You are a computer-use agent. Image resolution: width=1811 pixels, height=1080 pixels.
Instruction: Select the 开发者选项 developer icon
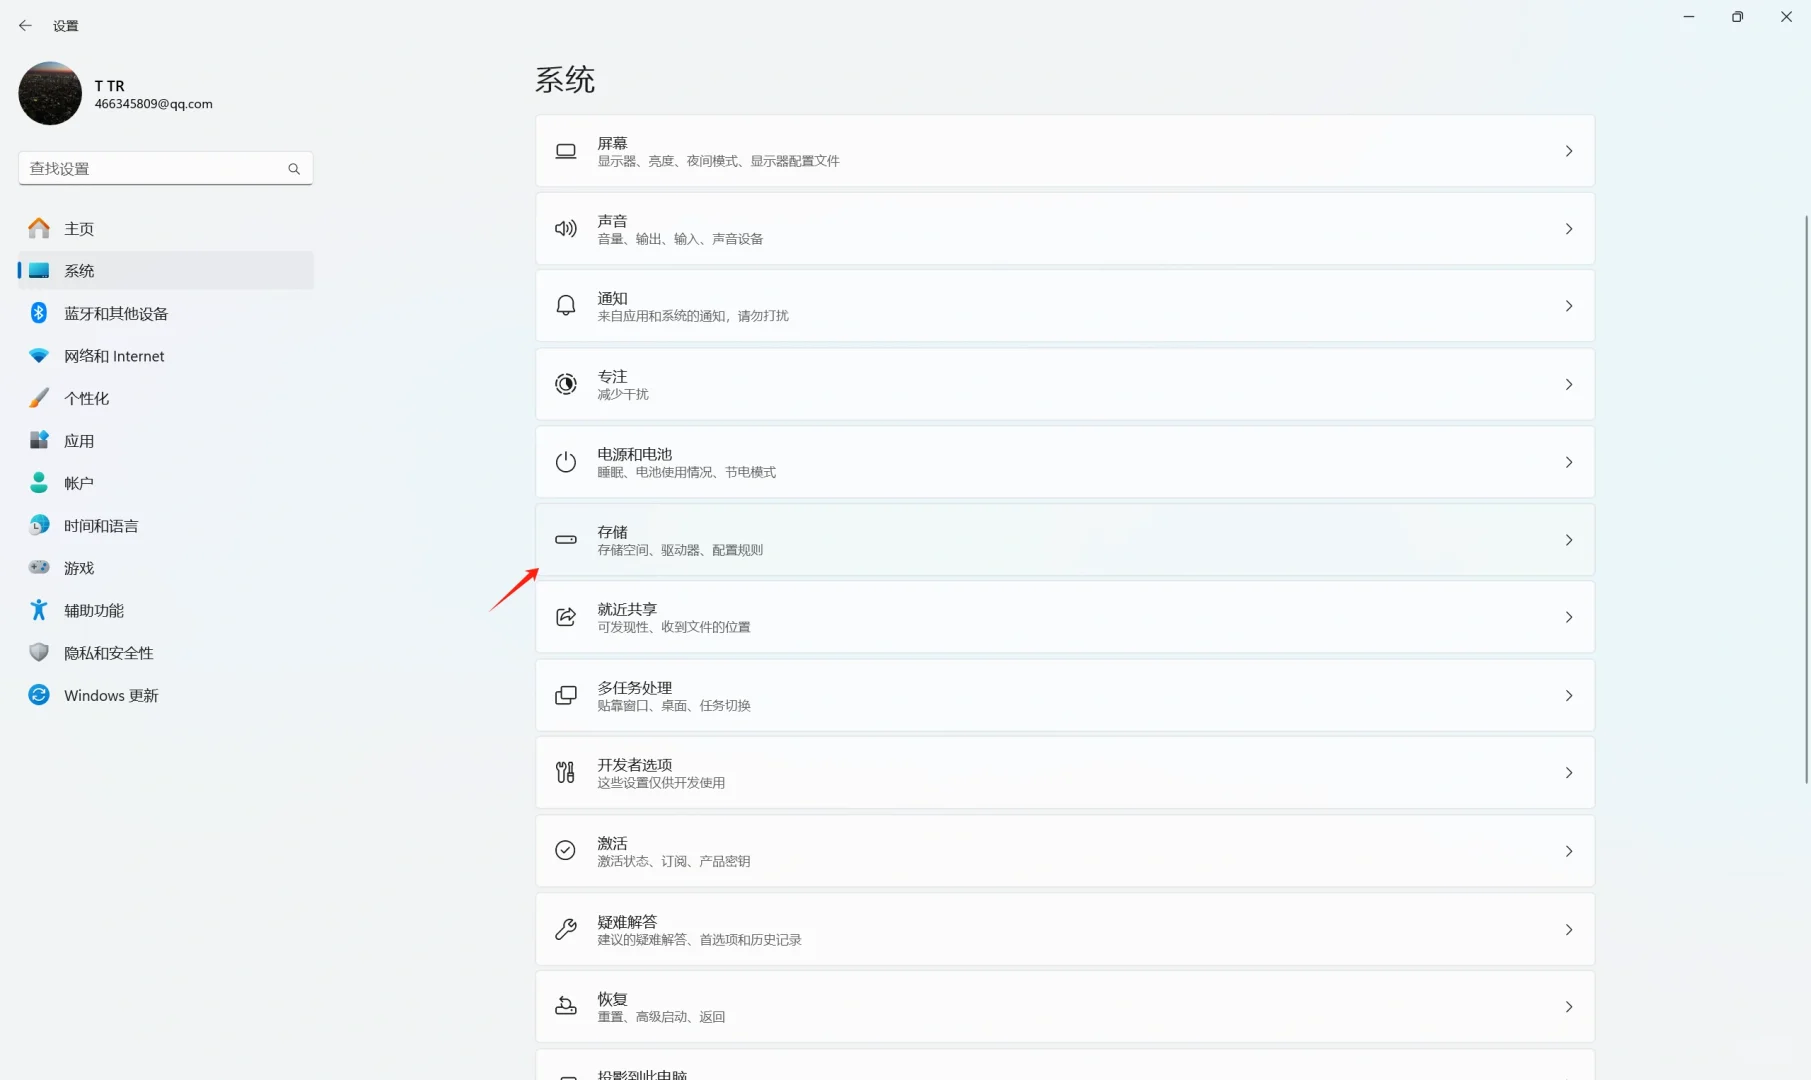pos(565,772)
